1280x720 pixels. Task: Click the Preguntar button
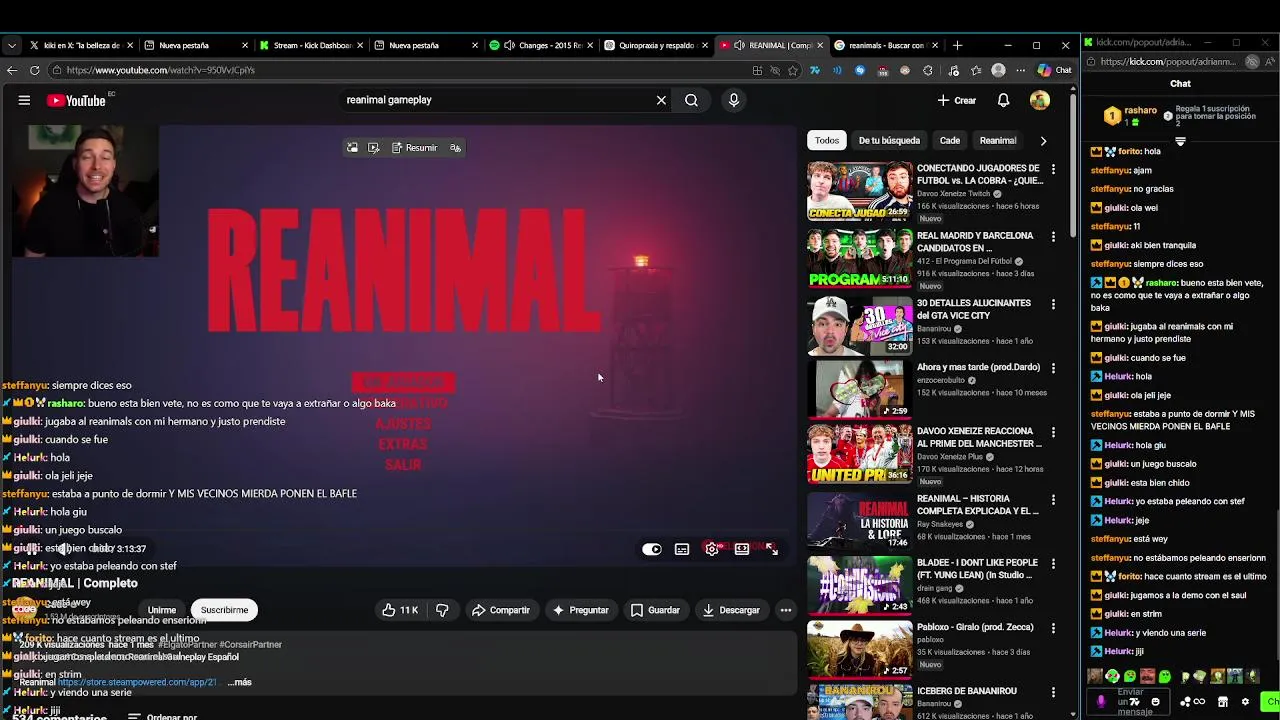pos(581,610)
